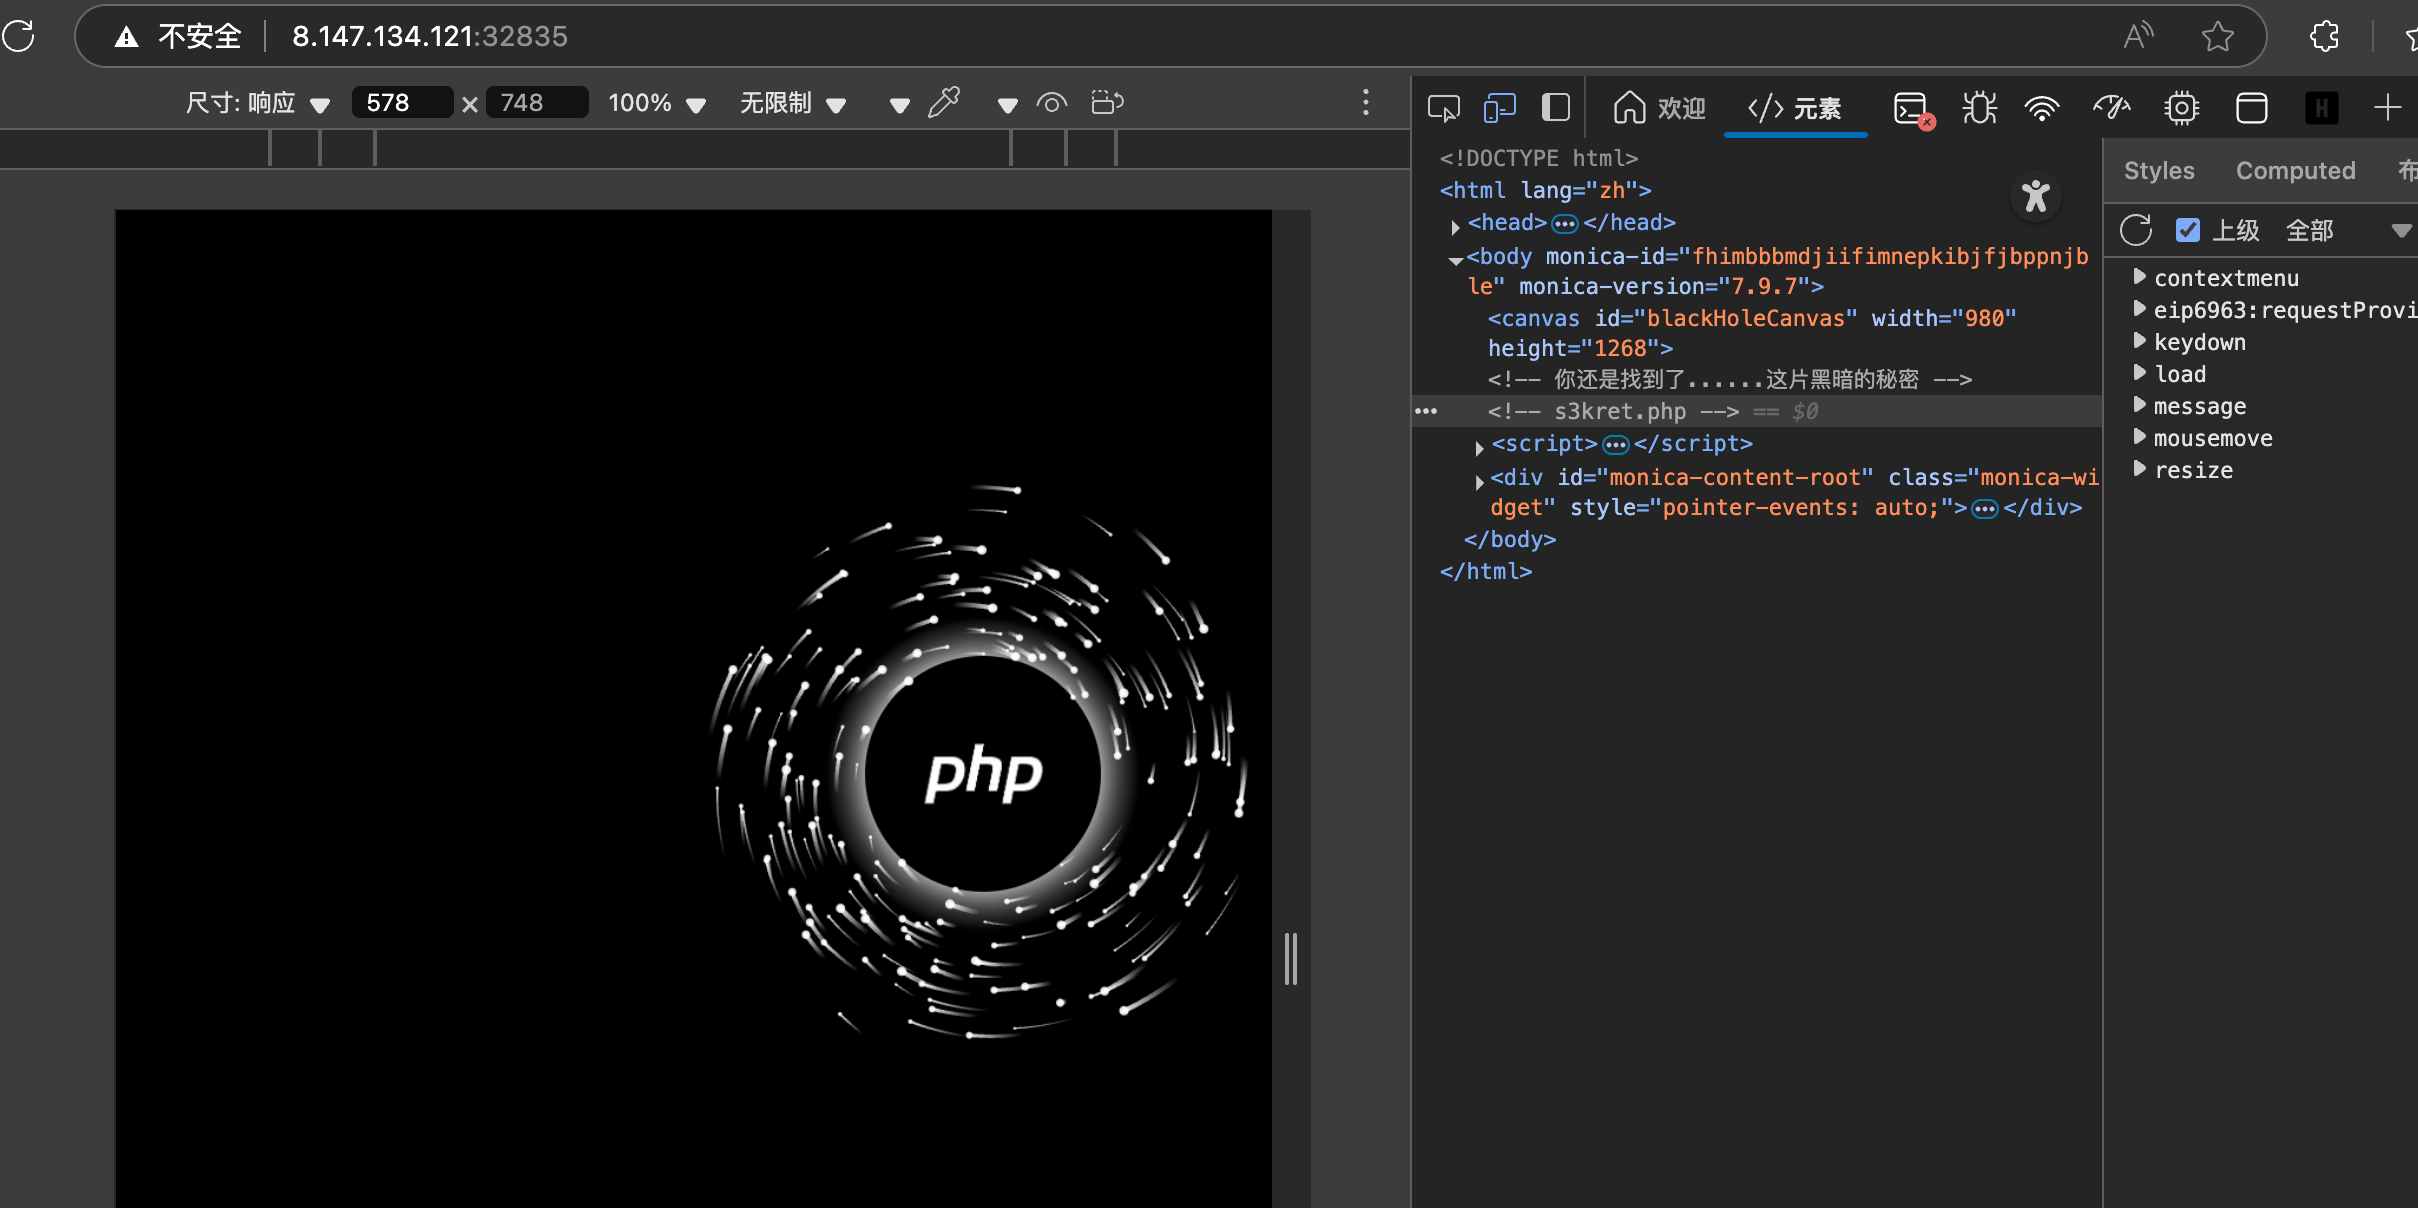Image resolution: width=2418 pixels, height=1208 pixels.
Task: Switch to the Computed tab
Action: 2295,171
